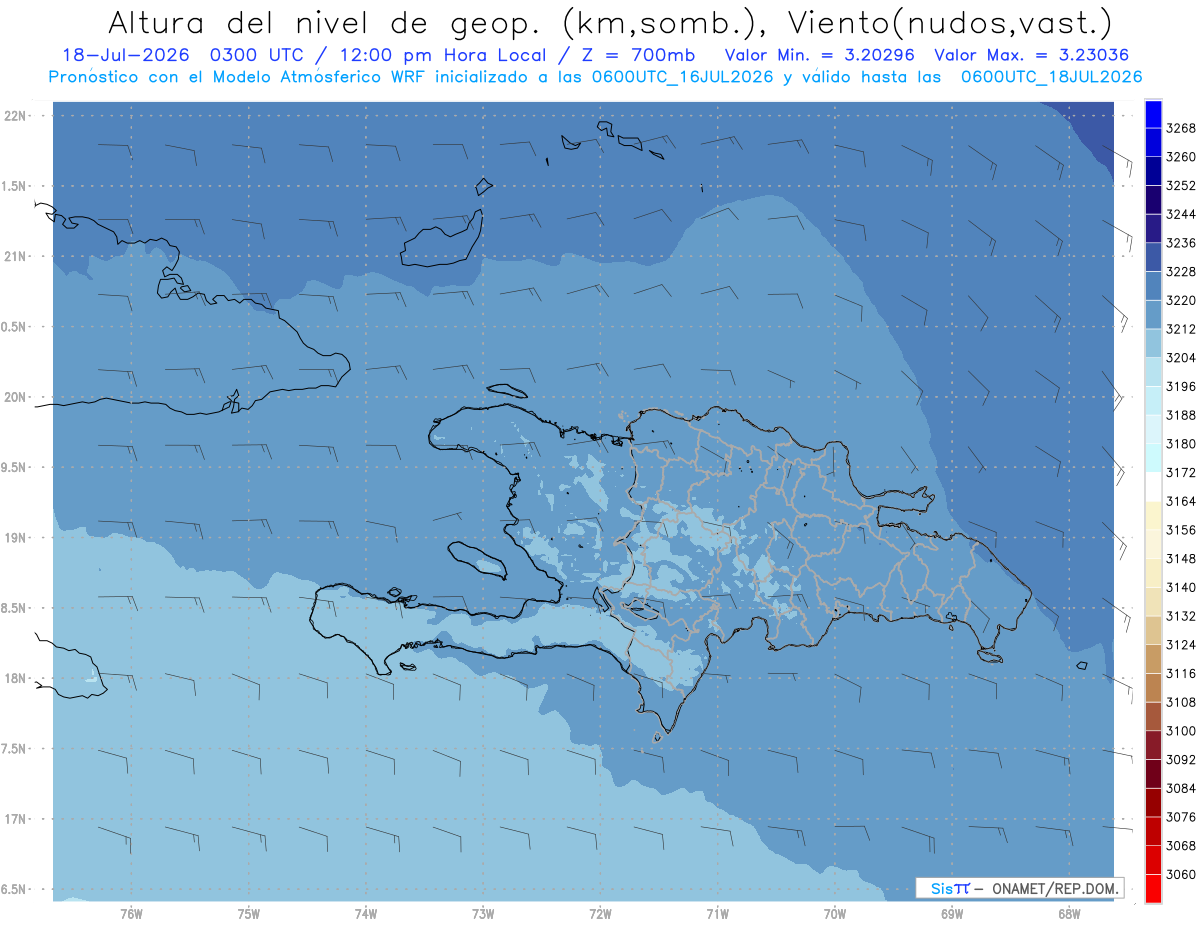The width and height of the screenshot is (1200, 927).
Task: Click the '21N' latitude label
Action: coord(15,256)
